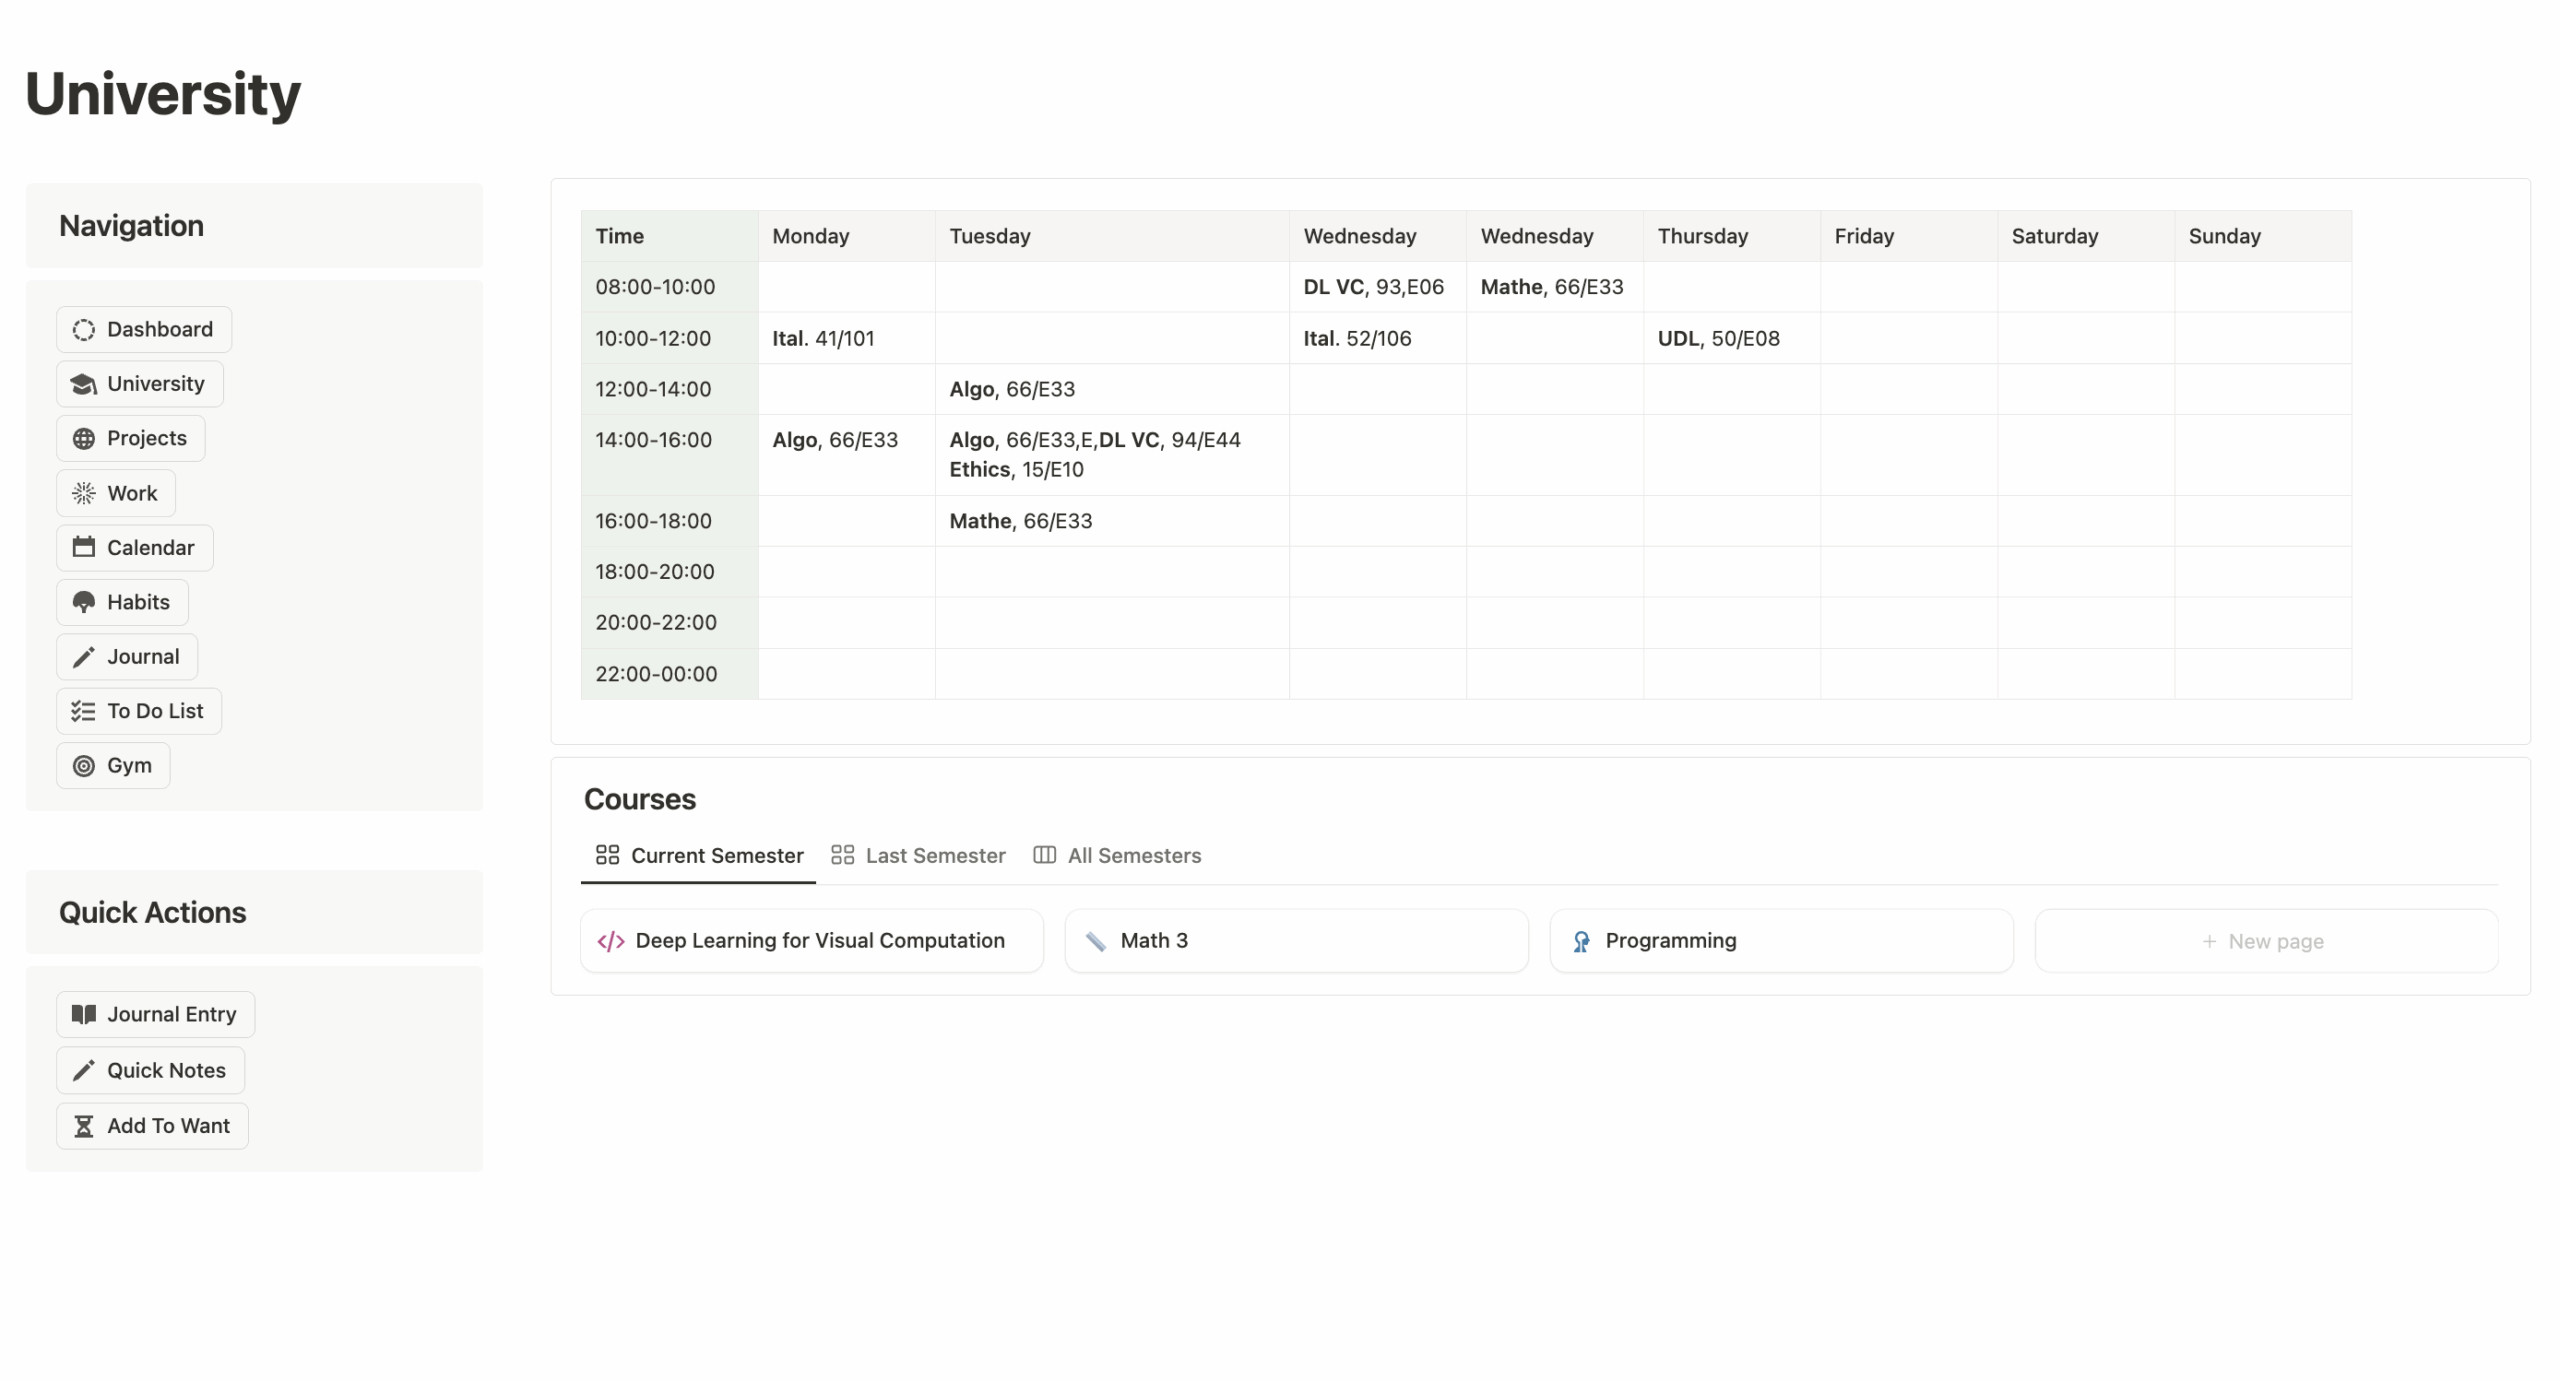Open the Programming course card
This screenshot has width=2560, height=1381.
coord(1780,941)
